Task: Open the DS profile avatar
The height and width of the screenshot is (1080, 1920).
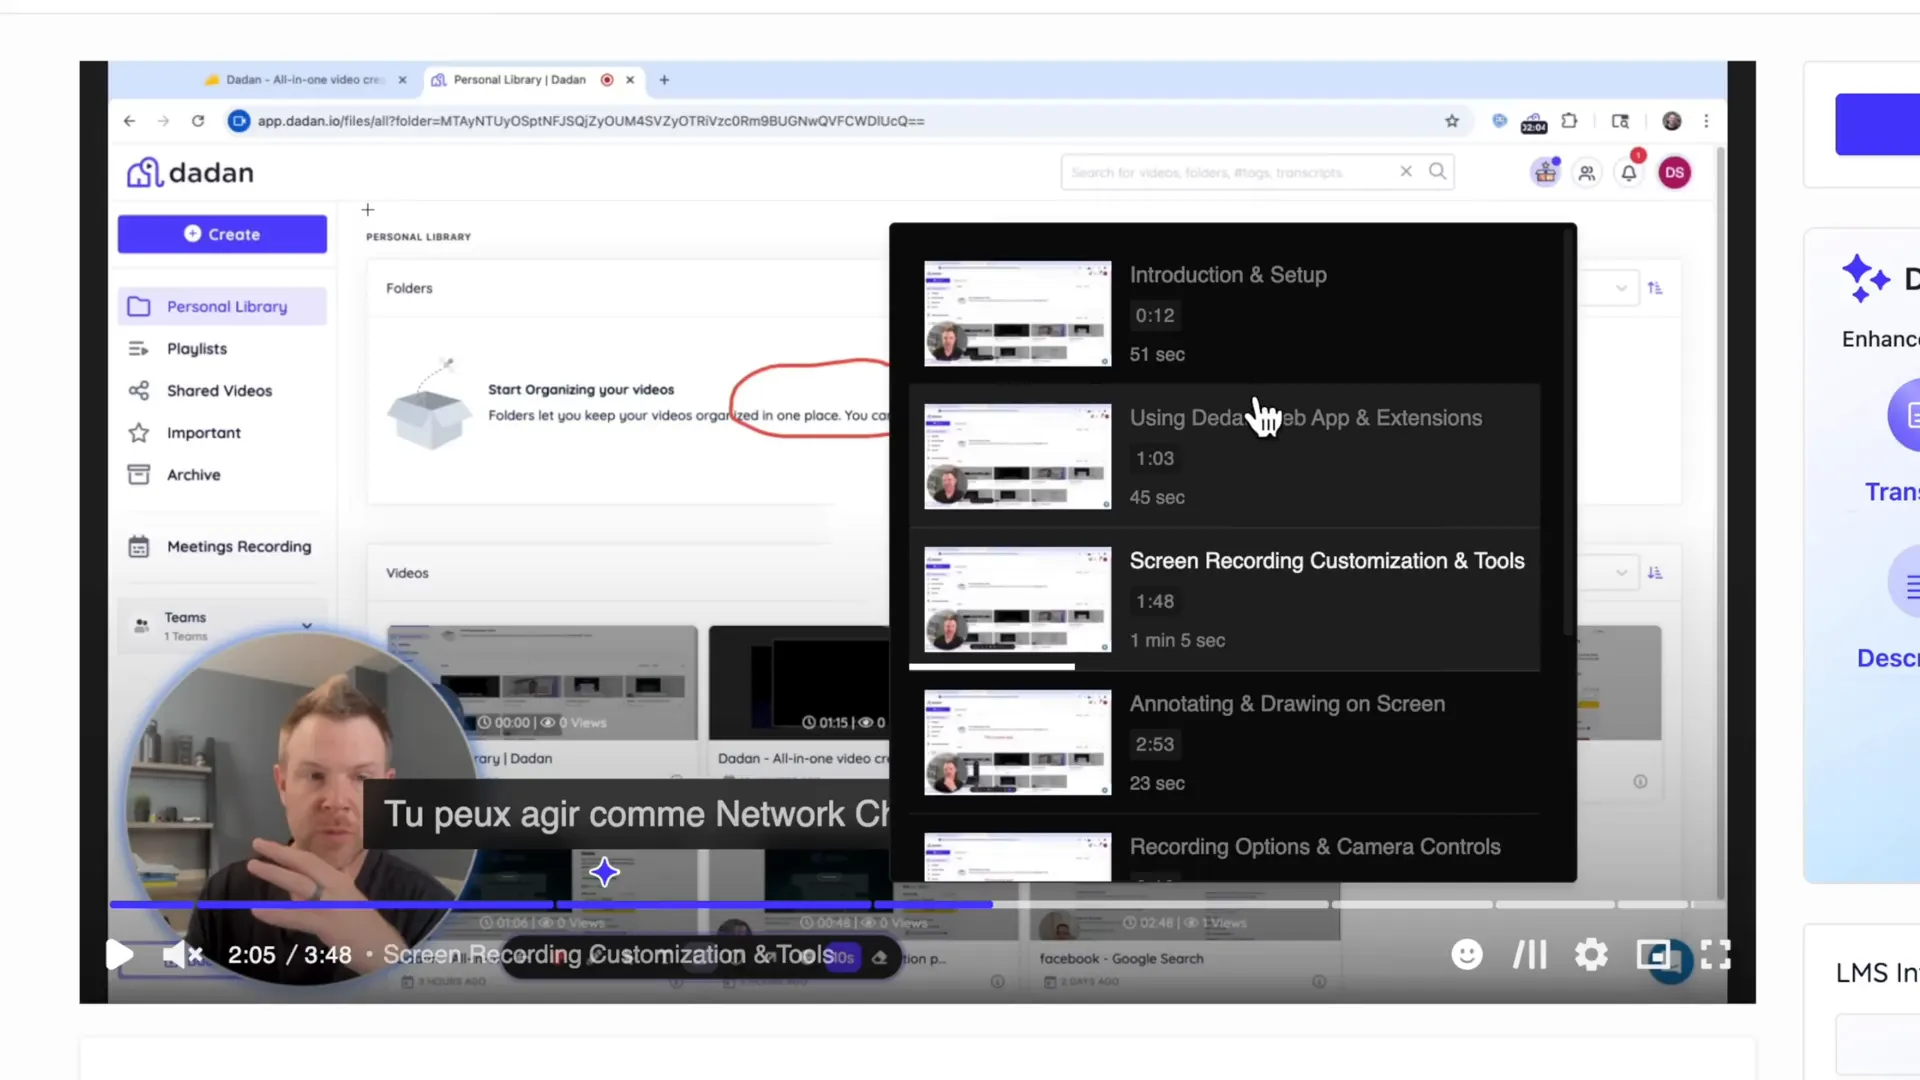Action: point(1675,172)
